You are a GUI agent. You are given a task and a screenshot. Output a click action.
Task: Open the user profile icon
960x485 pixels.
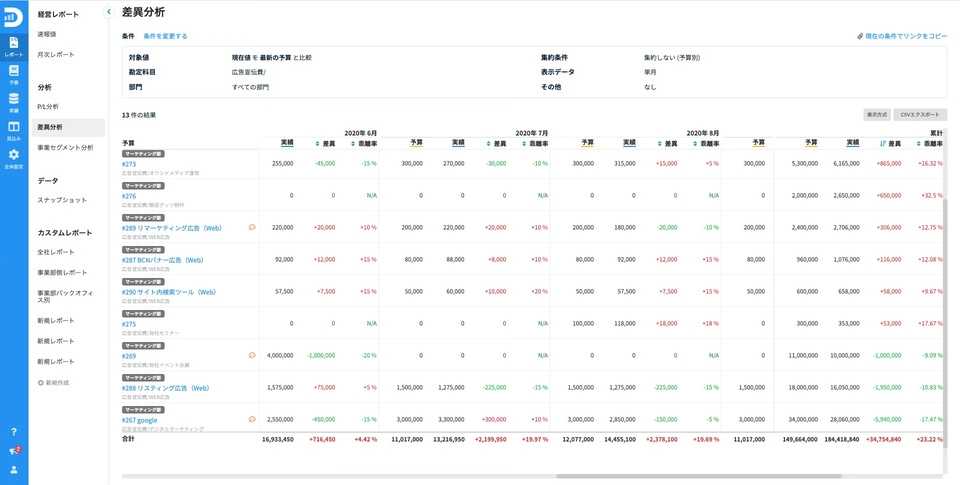click(x=14, y=469)
